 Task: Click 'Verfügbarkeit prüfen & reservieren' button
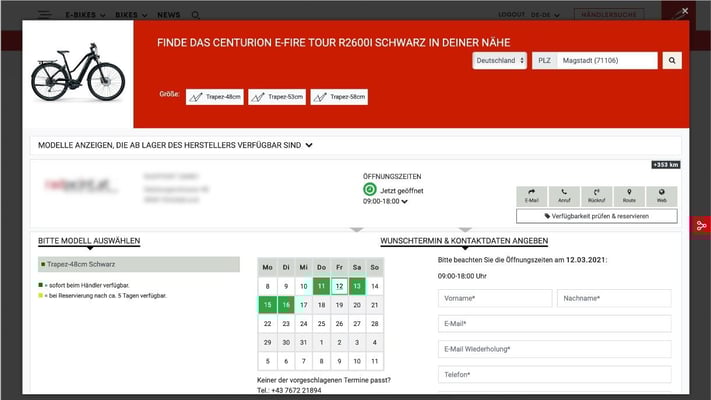coord(597,216)
